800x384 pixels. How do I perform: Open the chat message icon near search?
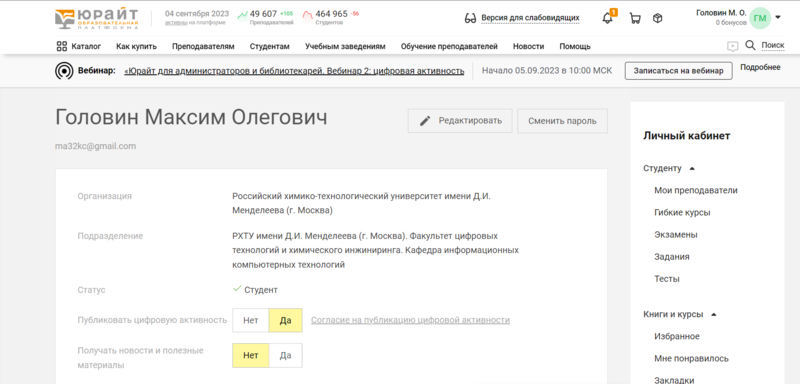click(x=733, y=46)
